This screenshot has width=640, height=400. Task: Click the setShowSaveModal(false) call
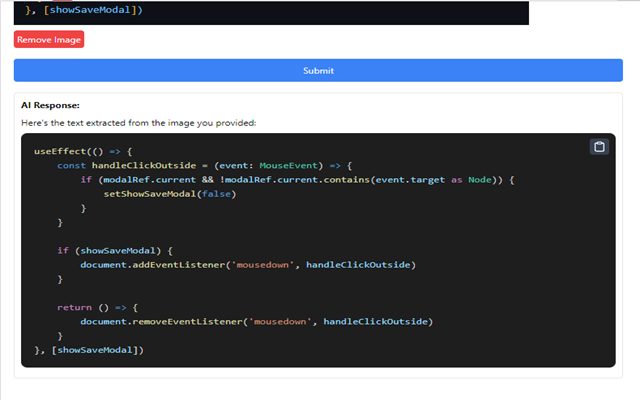(x=169, y=193)
